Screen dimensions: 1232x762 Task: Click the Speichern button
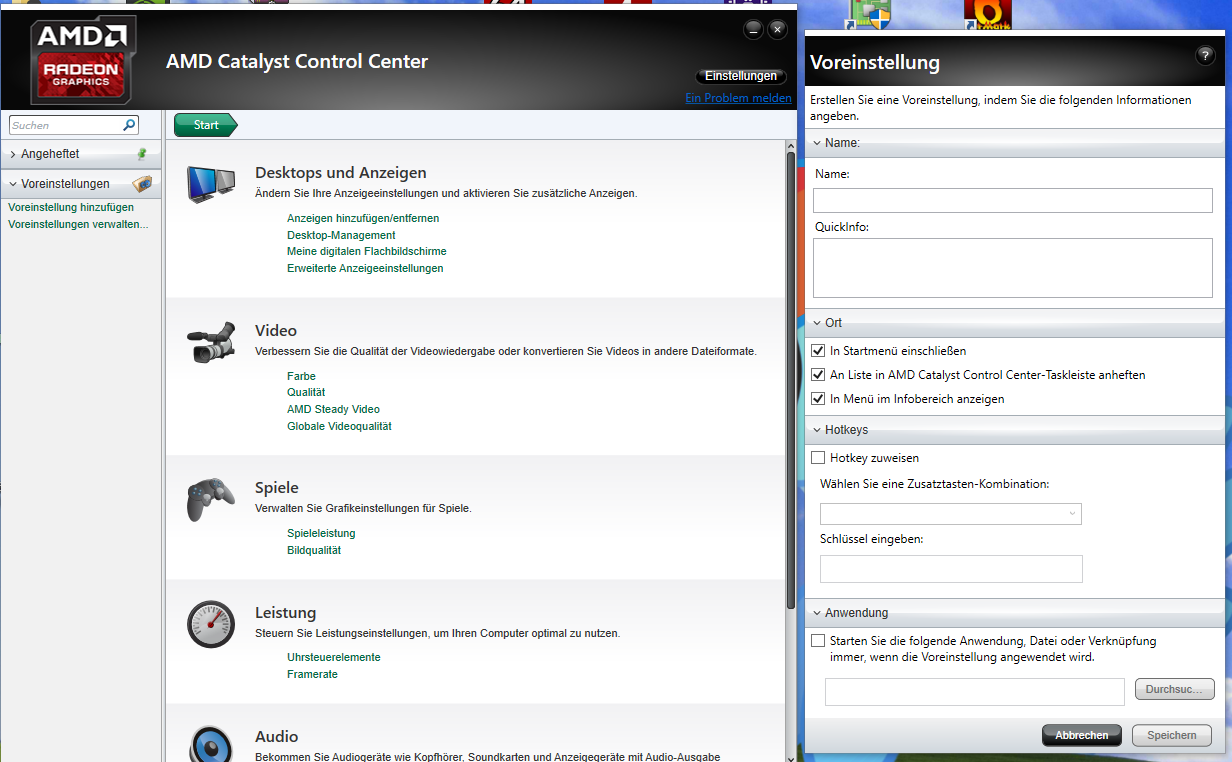(x=1172, y=735)
